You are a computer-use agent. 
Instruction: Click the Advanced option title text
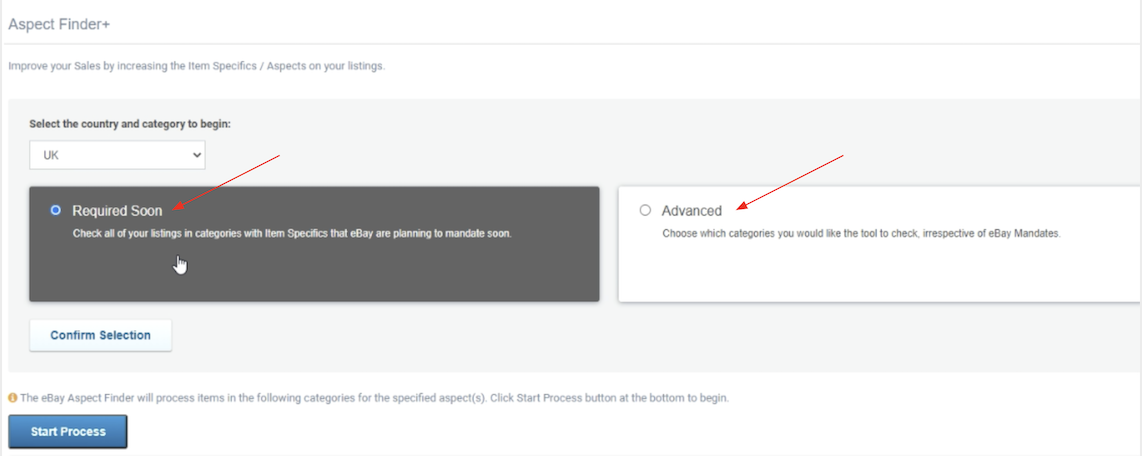click(x=692, y=211)
